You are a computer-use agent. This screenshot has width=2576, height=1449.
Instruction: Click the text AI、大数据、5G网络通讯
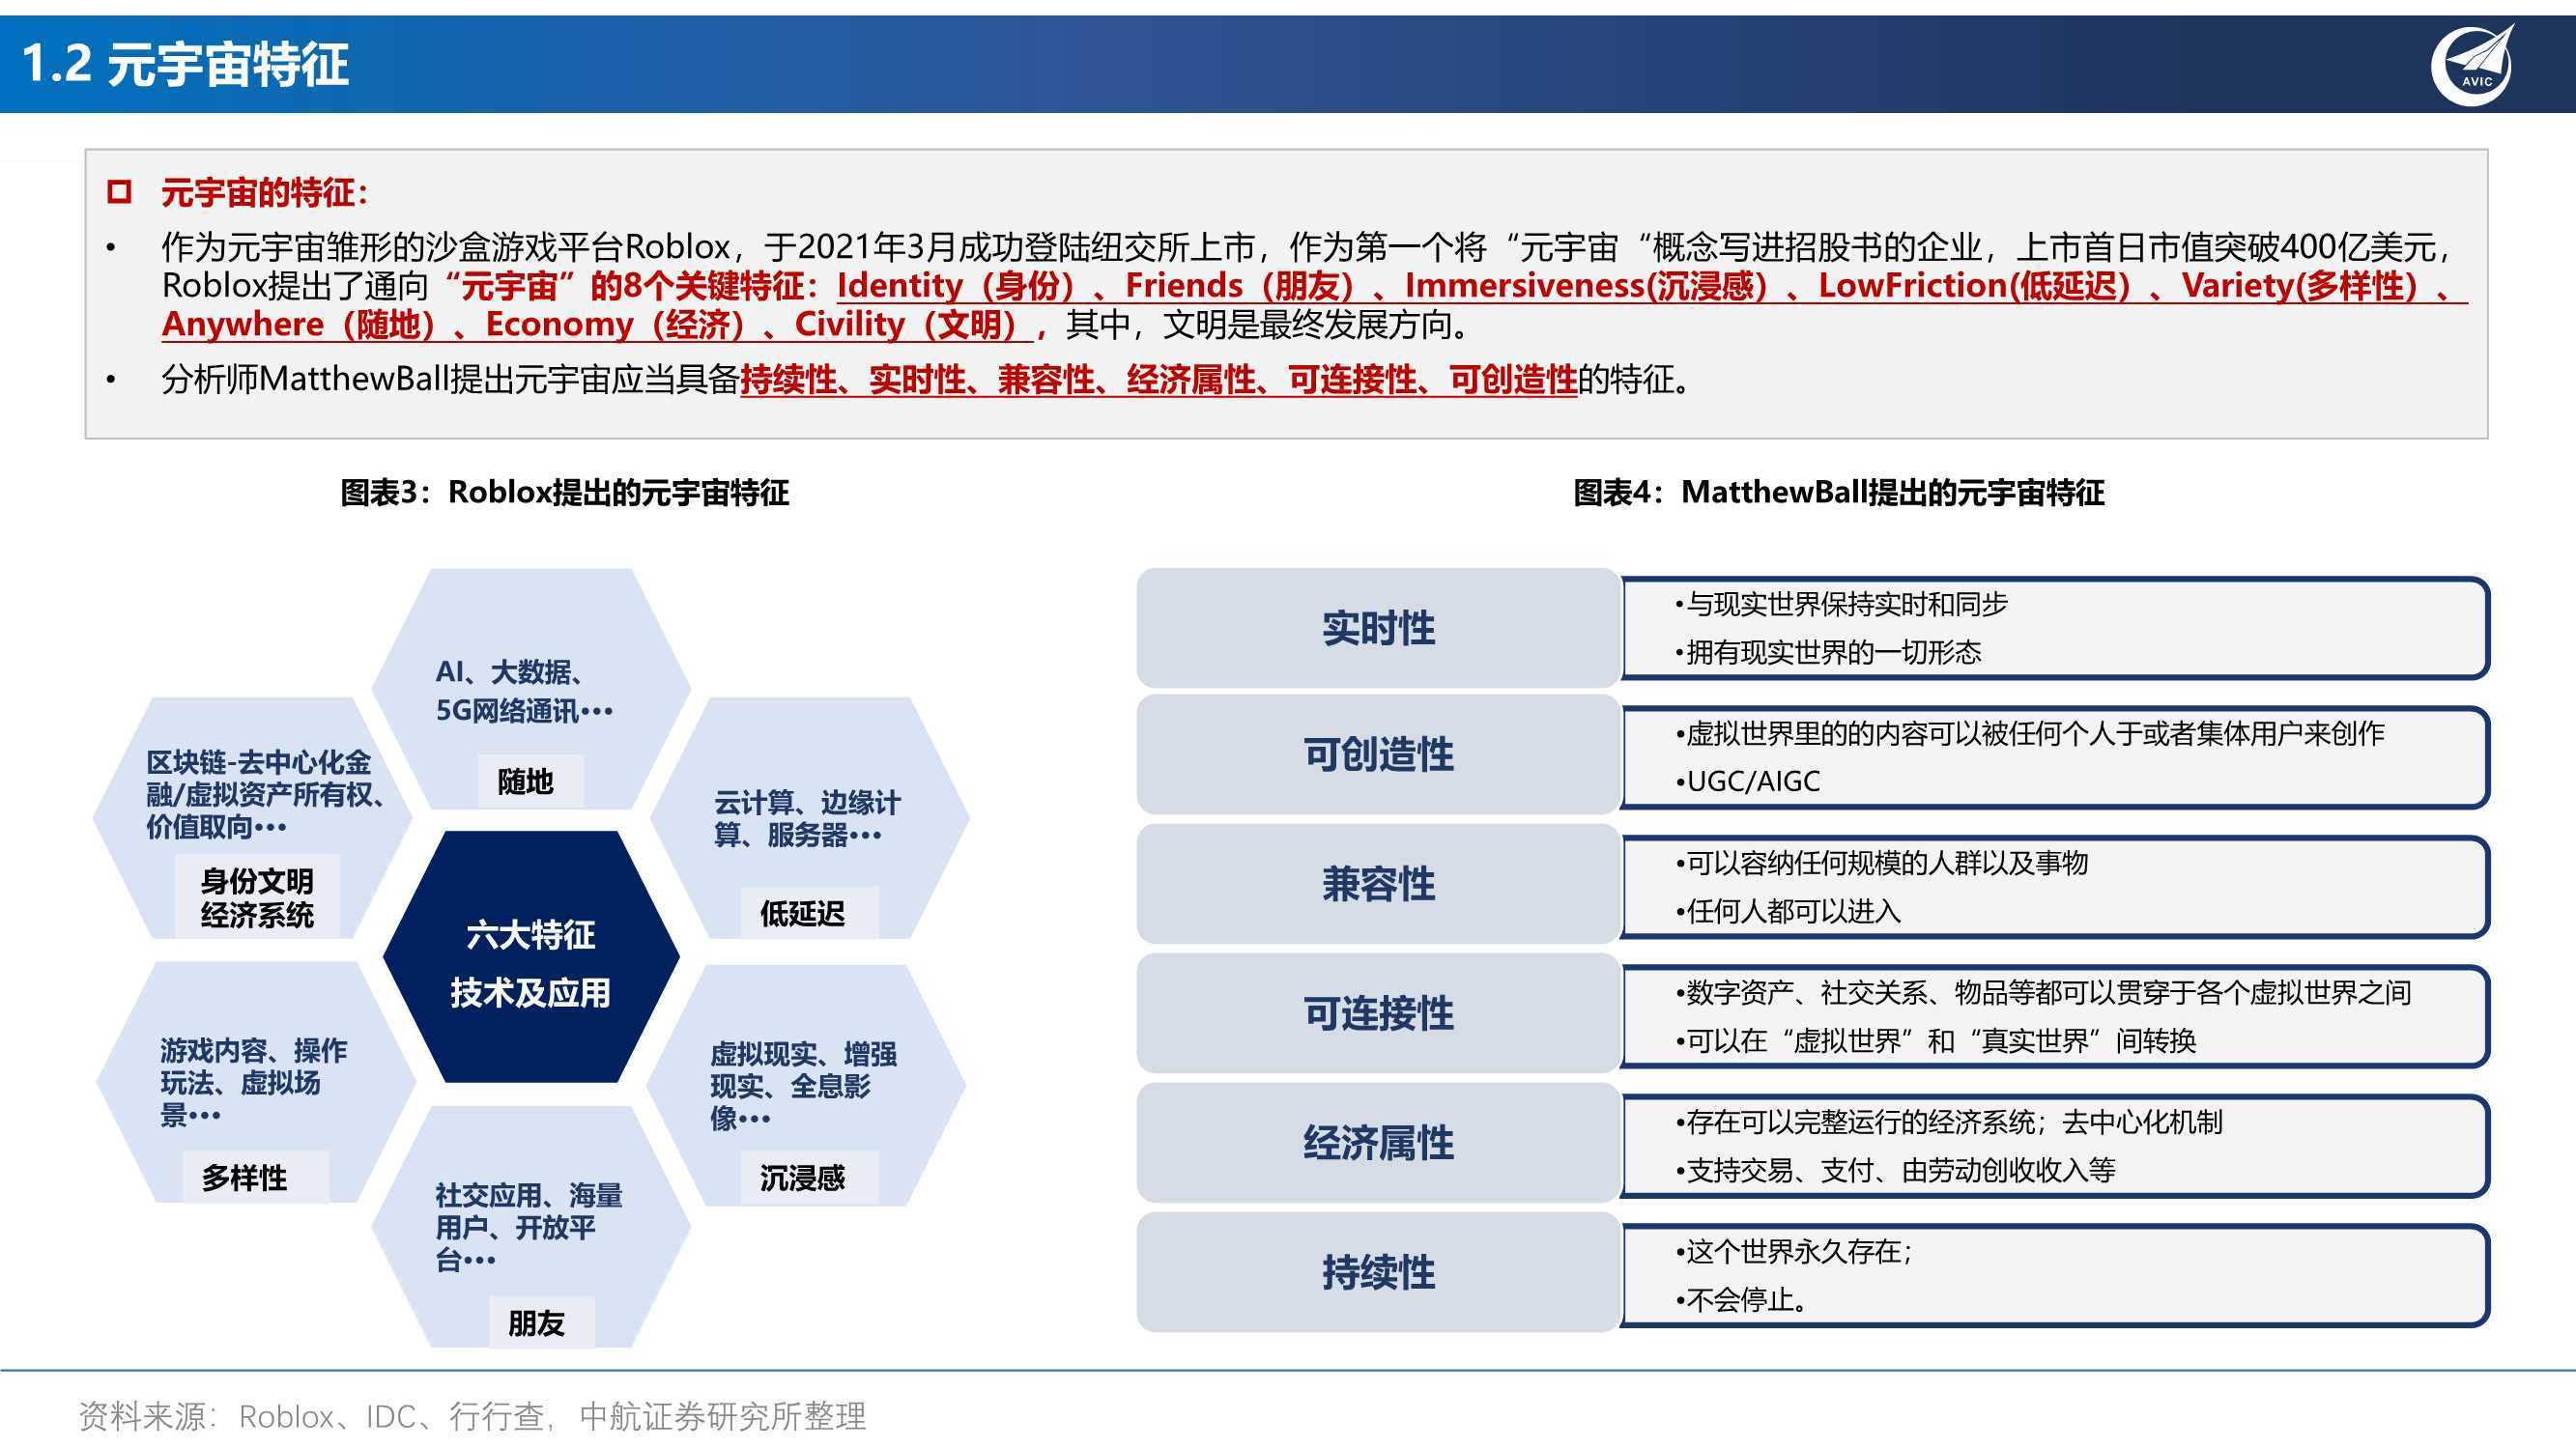coord(524,691)
